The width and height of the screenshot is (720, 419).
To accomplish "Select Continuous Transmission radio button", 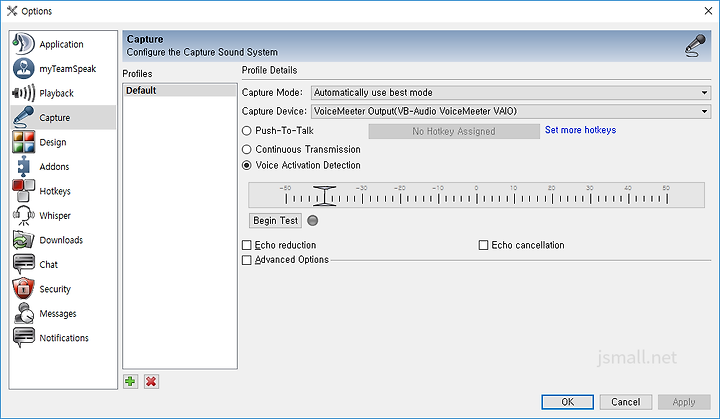I will pos(247,149).
